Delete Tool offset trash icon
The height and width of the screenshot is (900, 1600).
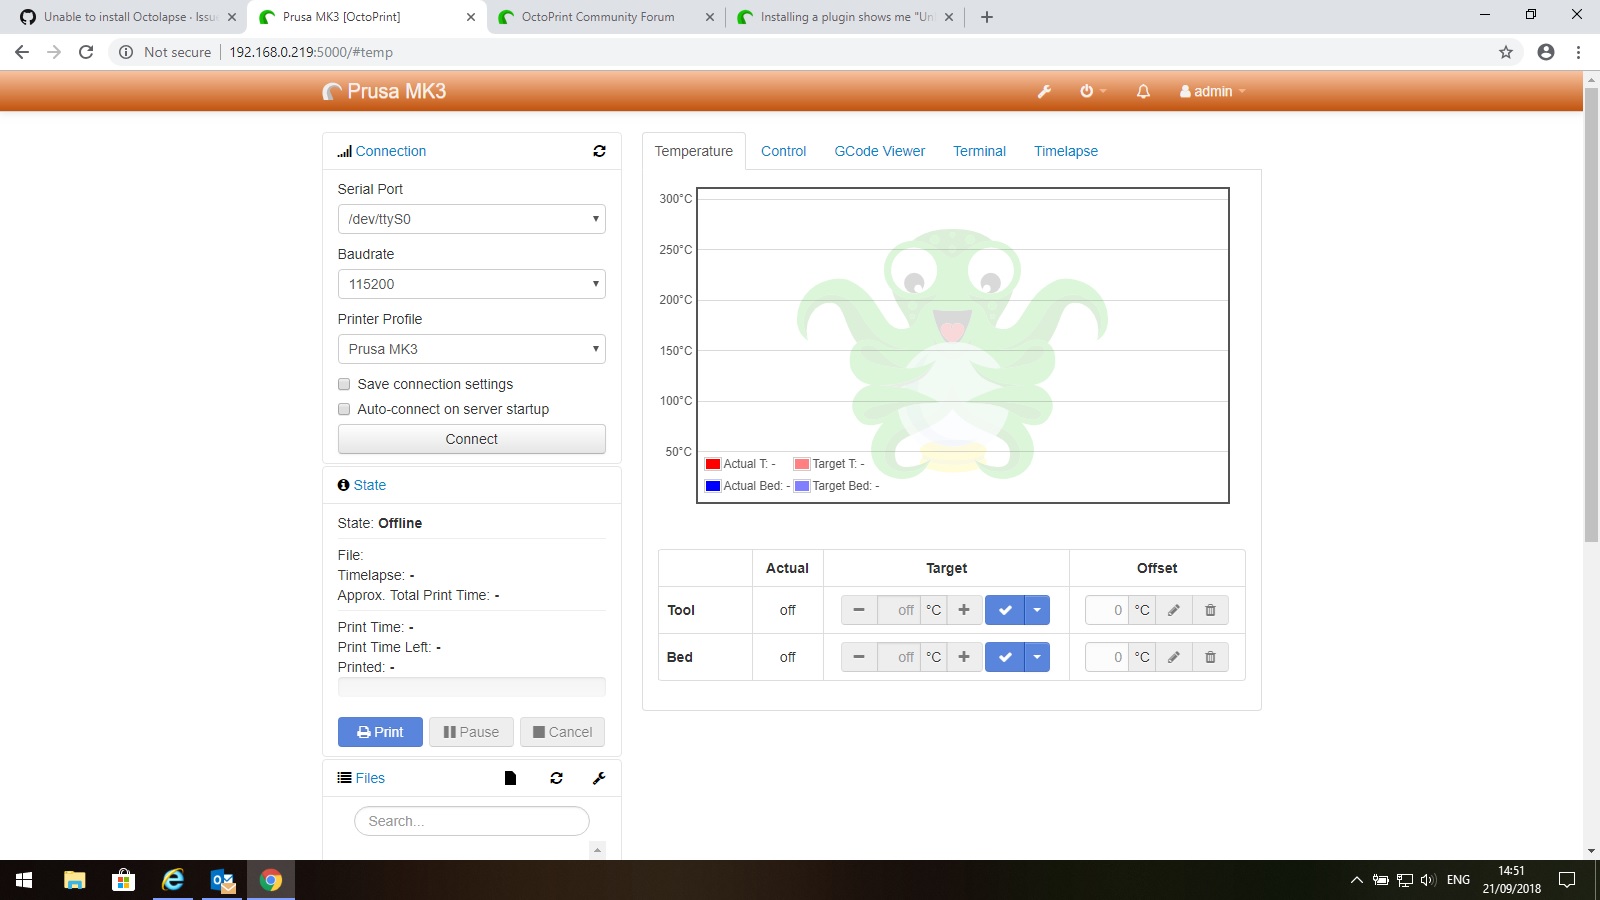(1210, 610)
